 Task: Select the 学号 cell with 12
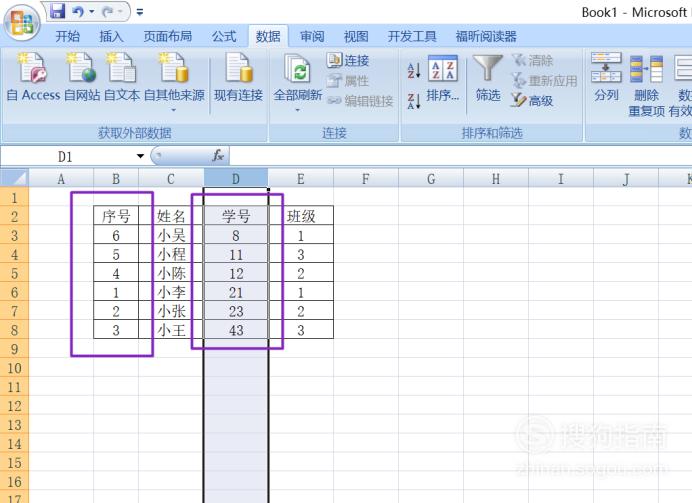click(236, 274)
